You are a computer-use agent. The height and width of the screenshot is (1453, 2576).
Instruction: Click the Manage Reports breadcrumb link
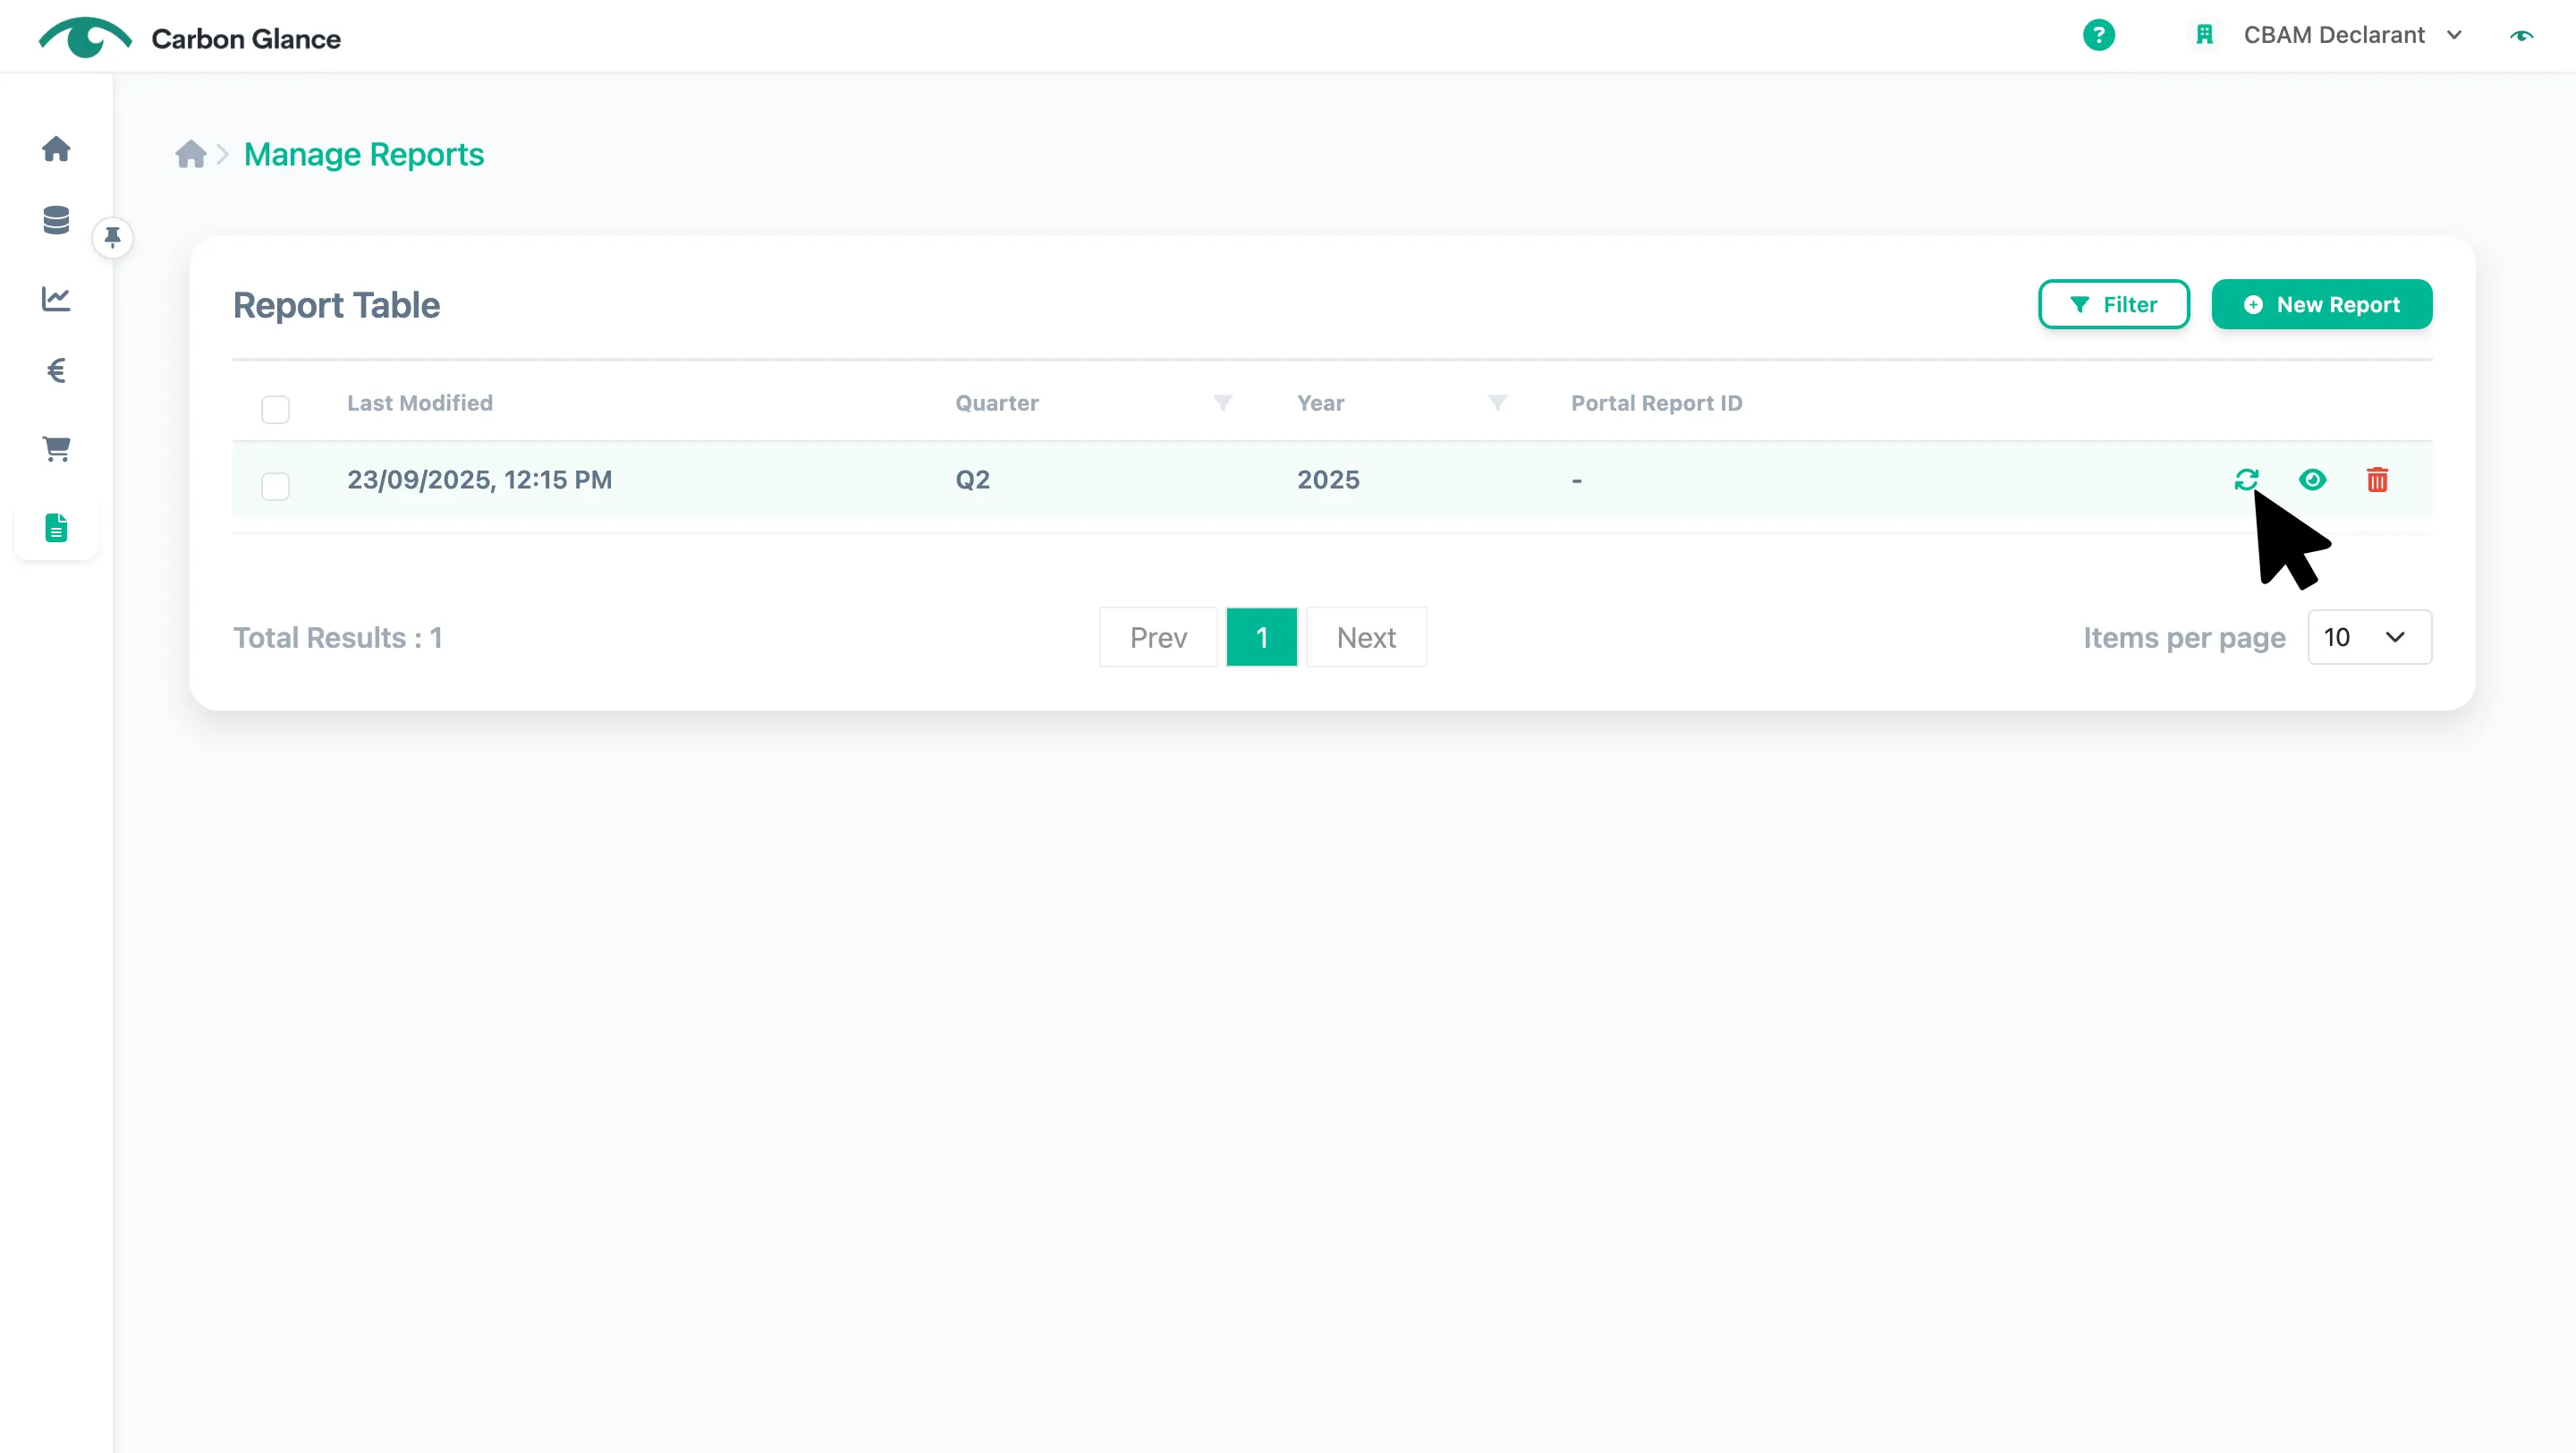(364, 154)
